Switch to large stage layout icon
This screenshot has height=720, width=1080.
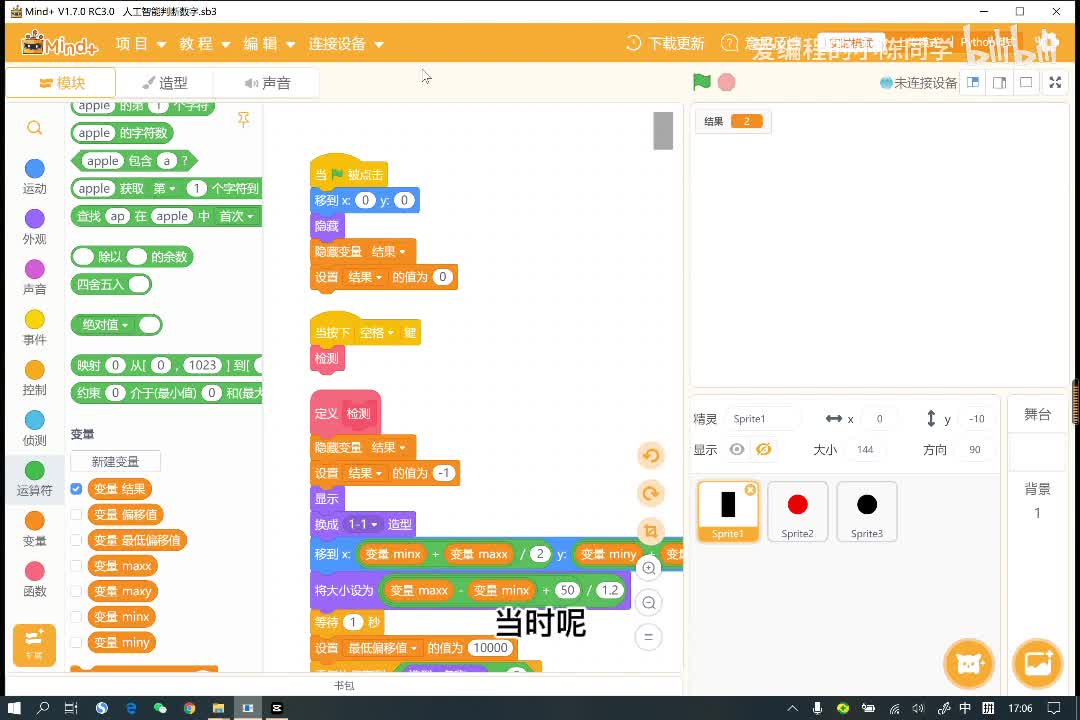[999, 83]
